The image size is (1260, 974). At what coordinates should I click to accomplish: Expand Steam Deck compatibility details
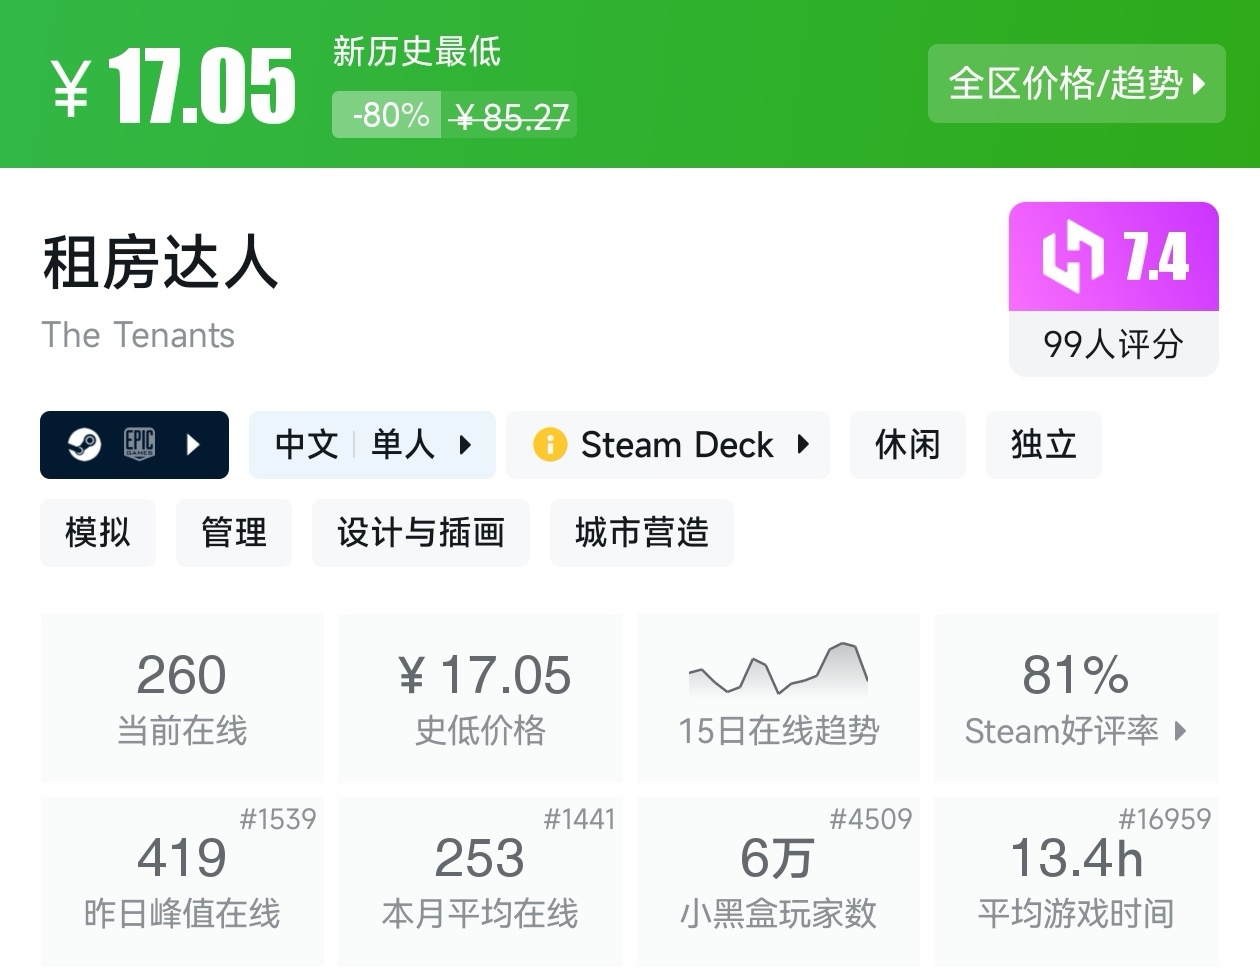[802, 444]
